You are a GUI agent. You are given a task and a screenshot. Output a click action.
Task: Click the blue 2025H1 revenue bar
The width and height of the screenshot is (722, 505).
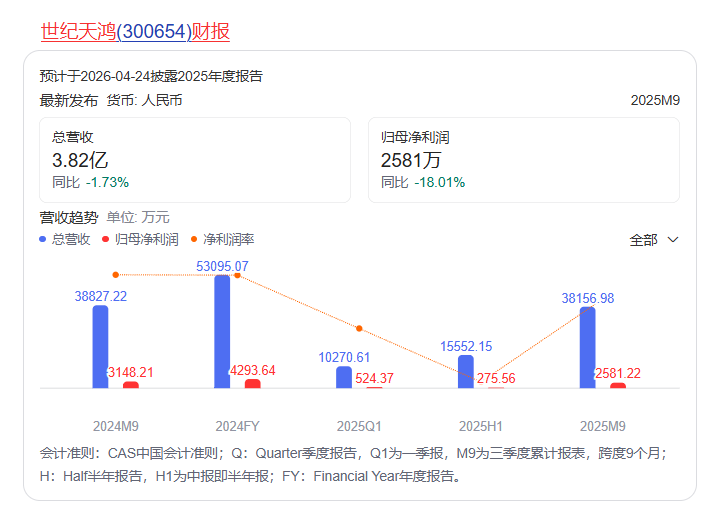pyautogui.click(x=466, y=371)
